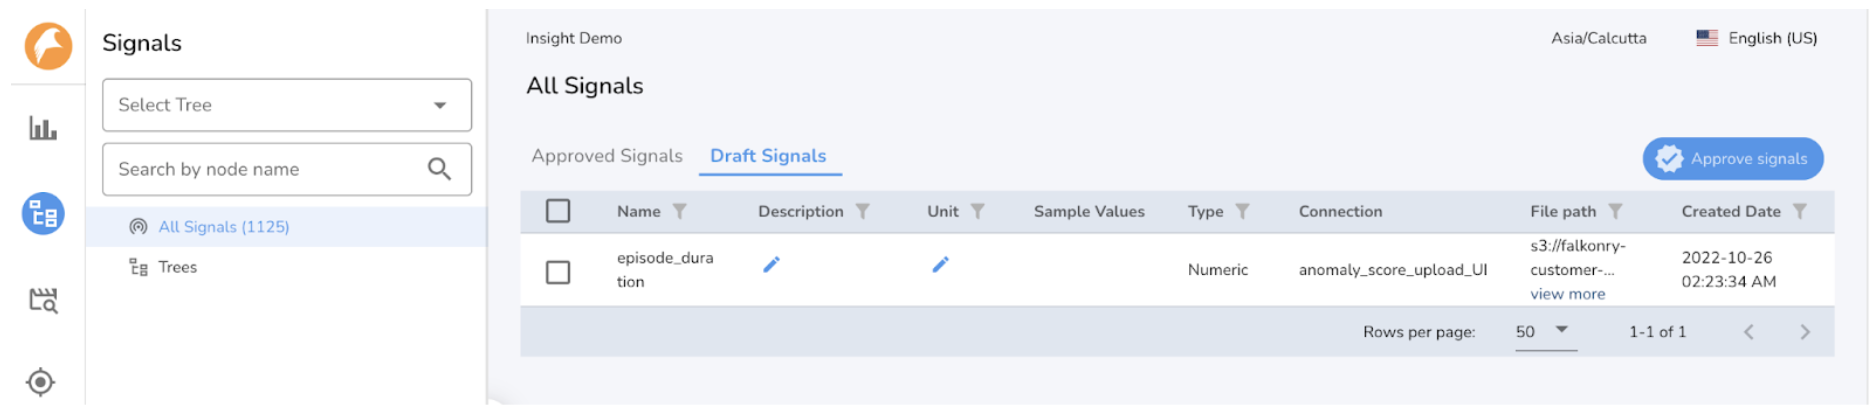This screenshot has width=1870, height=416.
Task: Open the event search icon in sidebar
Action: (x=43, y=300)
